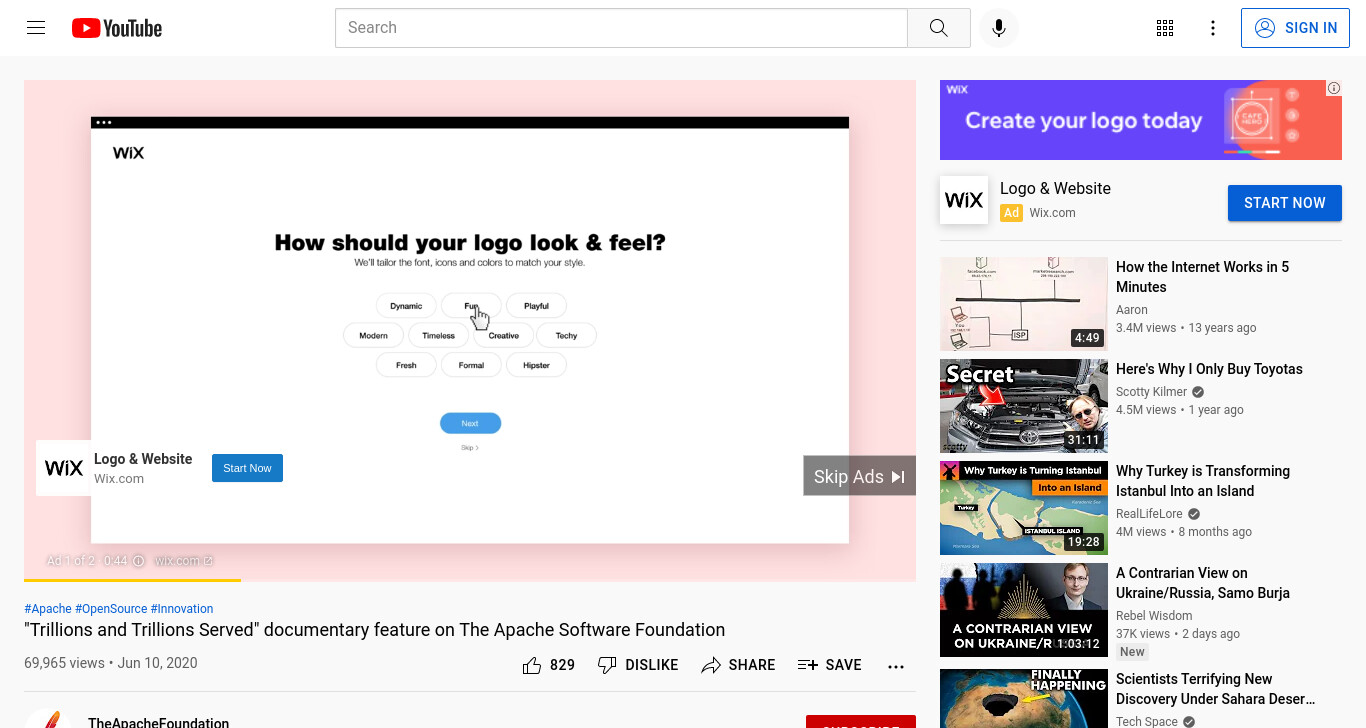Open the YouTube apps grid
The width and height of the screenshot is (1366, 728).
tap(1165, 28)
